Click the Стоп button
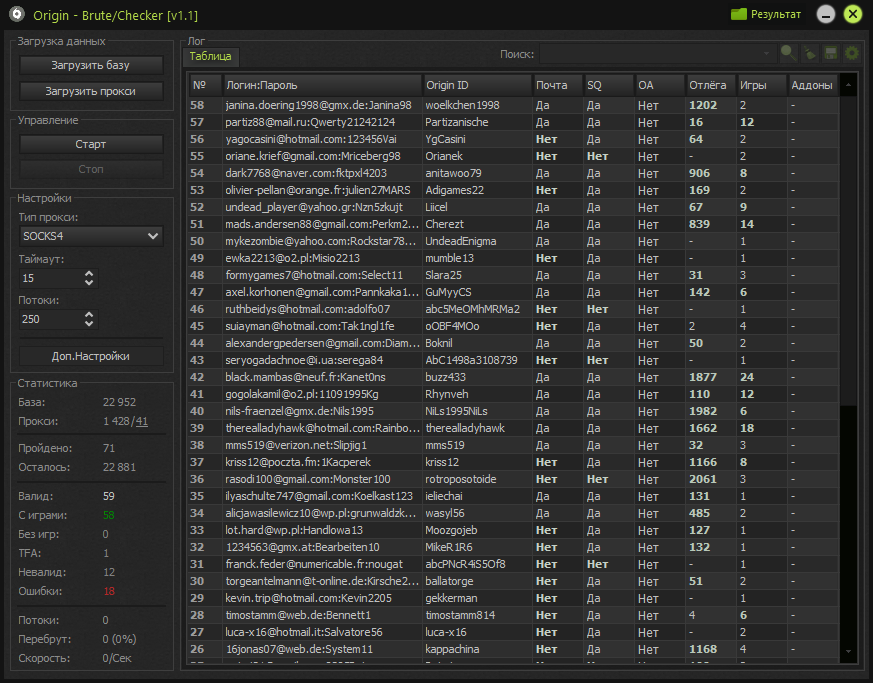 [91, 169]
